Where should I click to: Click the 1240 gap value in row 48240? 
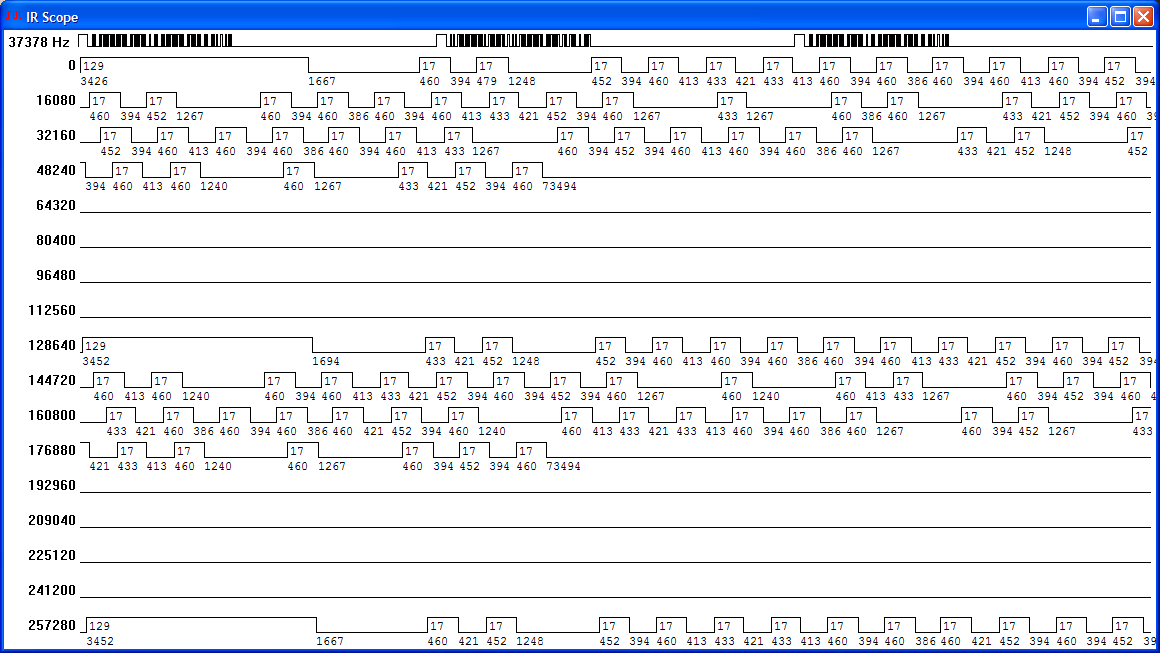tap(214, 186)
